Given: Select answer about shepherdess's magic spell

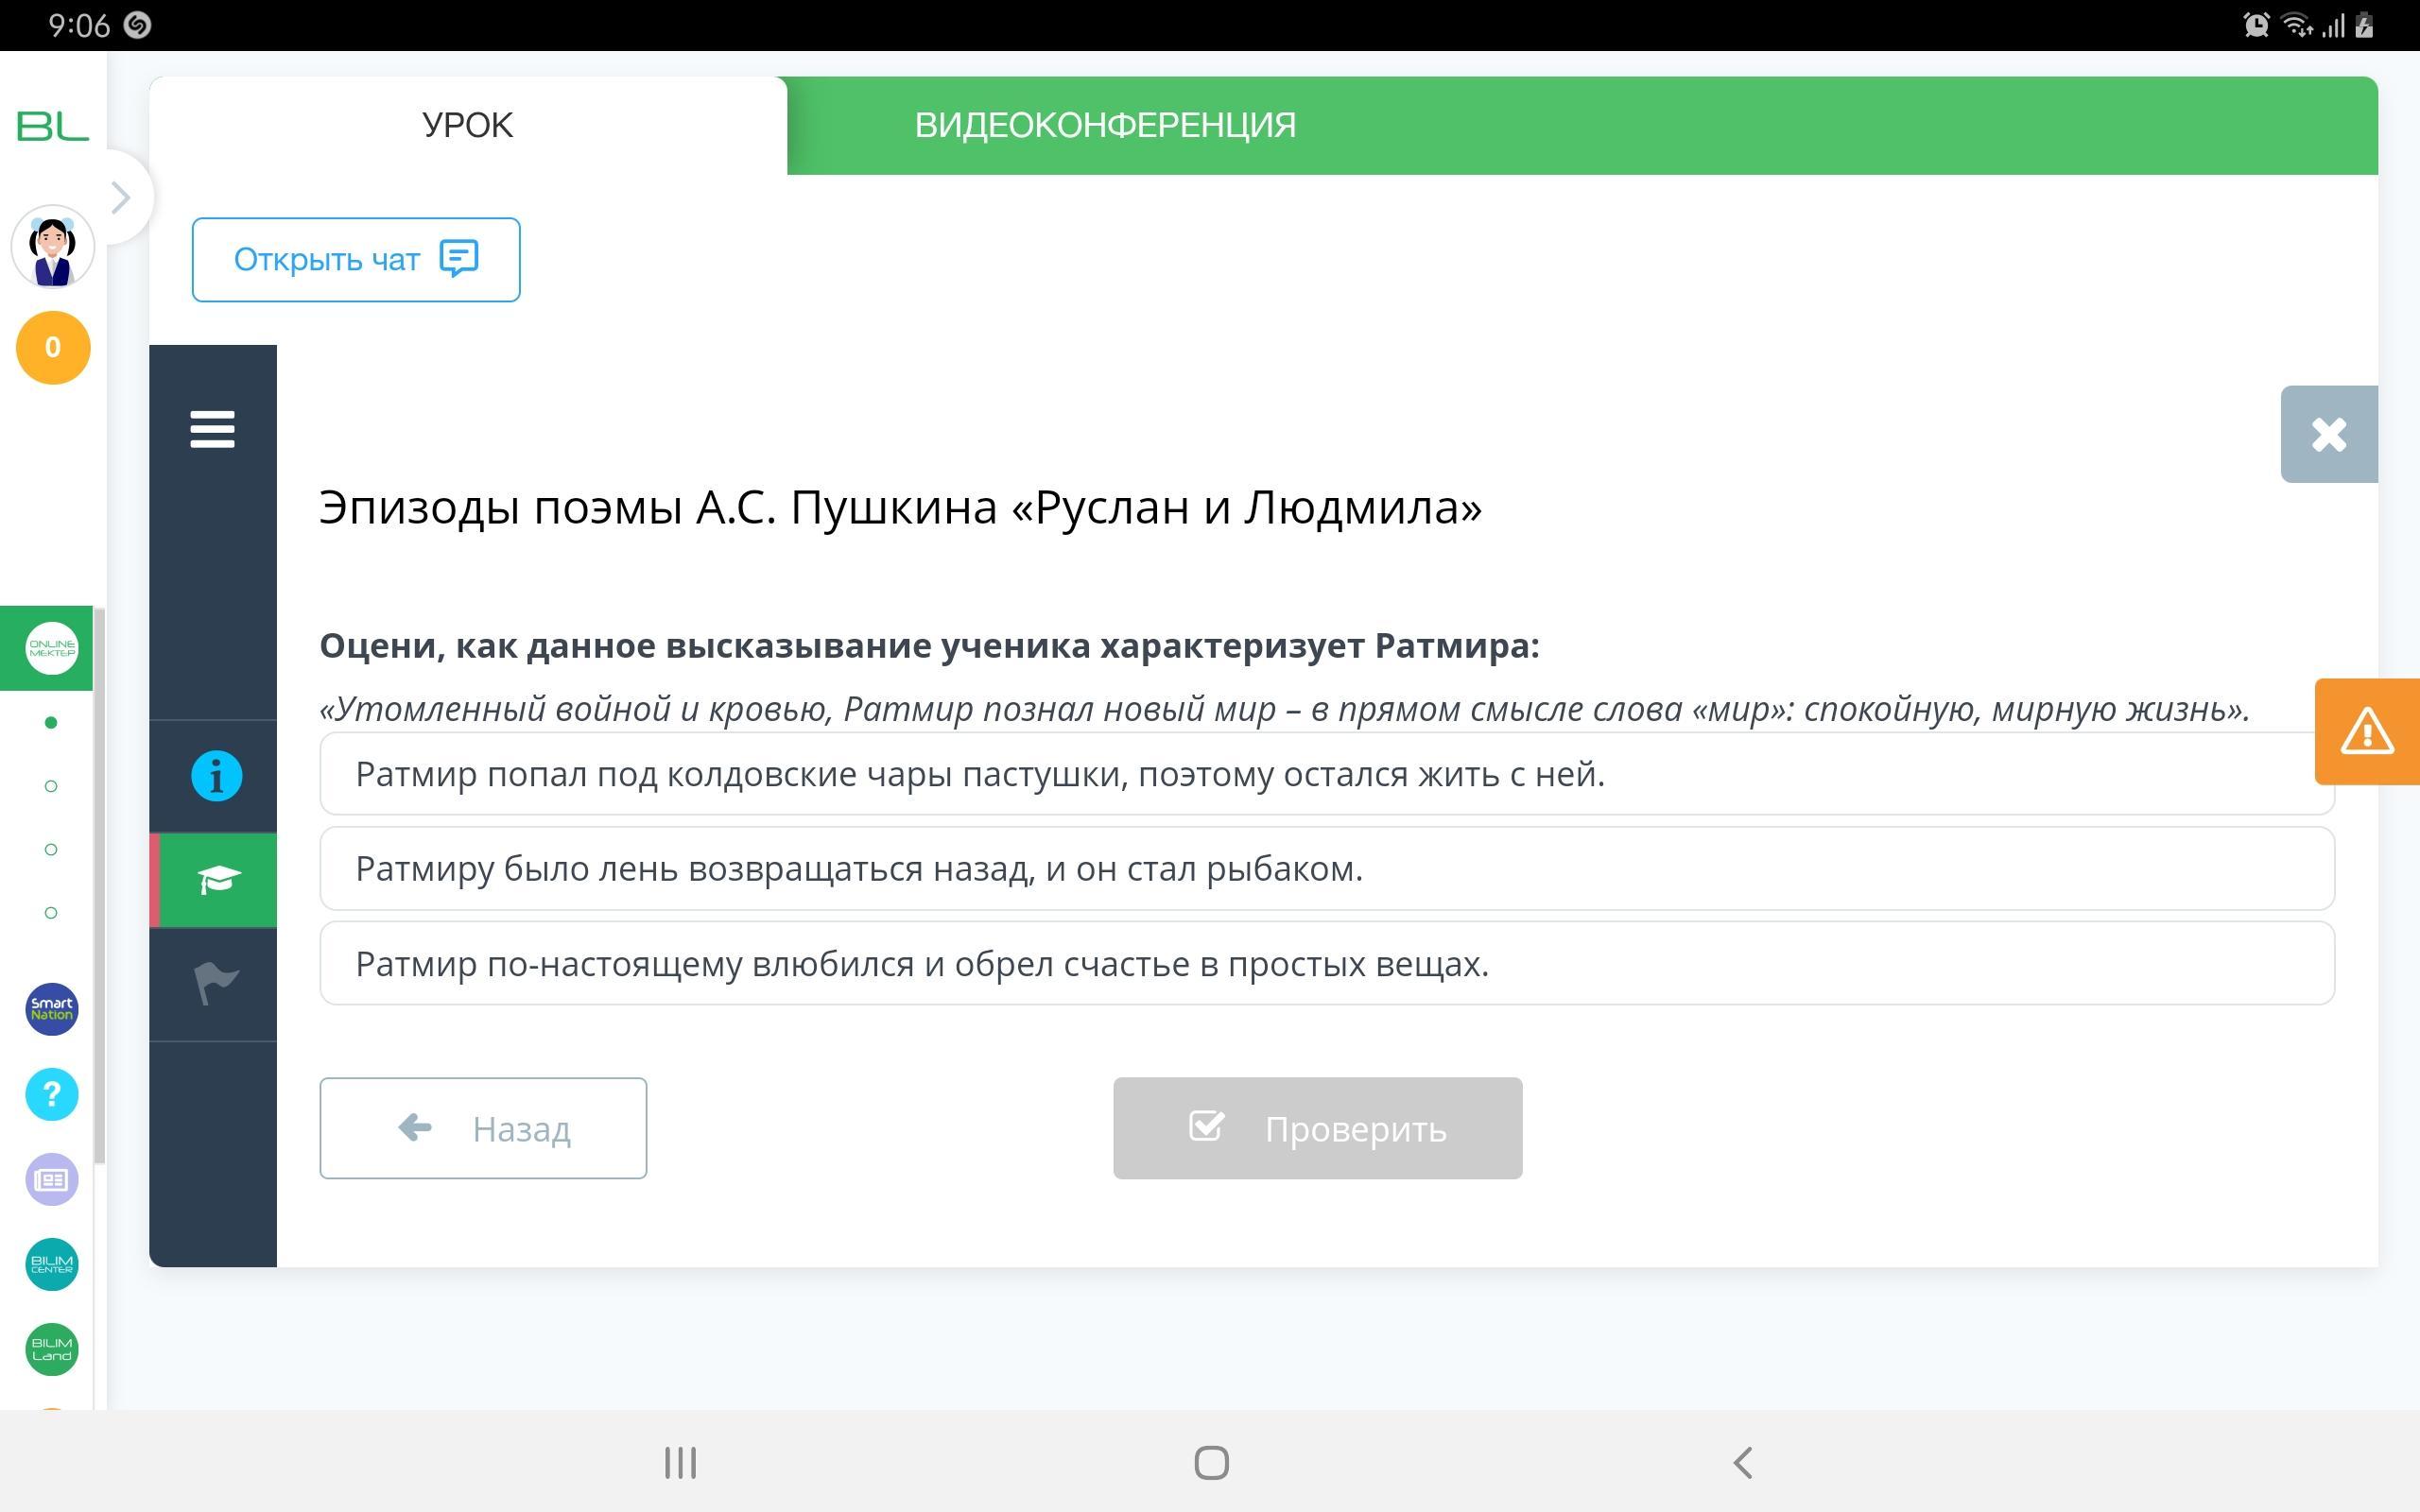Looking at the screenshot, I should [1326, 774].
